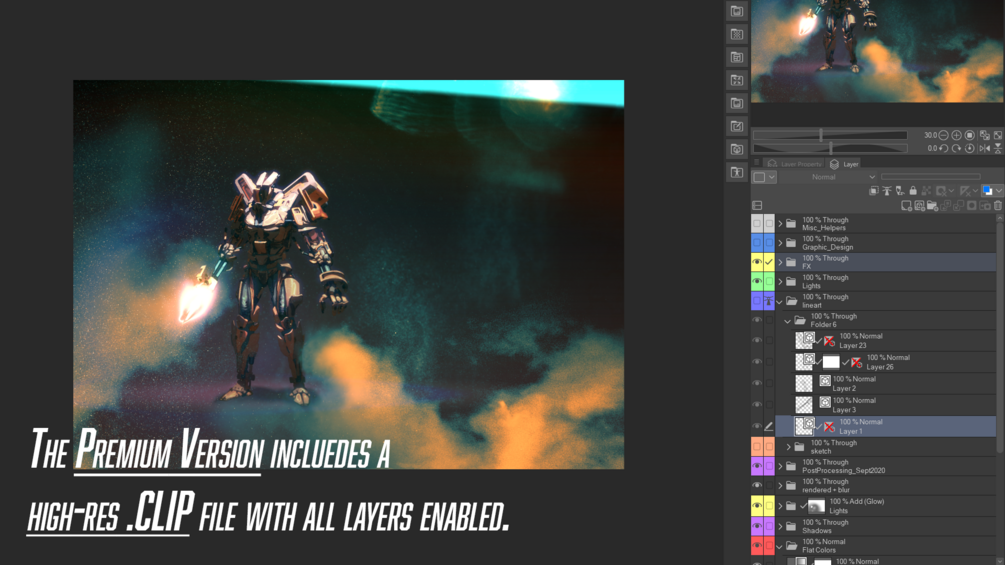
Task: Click bottom figure icon in vertical dock
Action: [737, 172]
